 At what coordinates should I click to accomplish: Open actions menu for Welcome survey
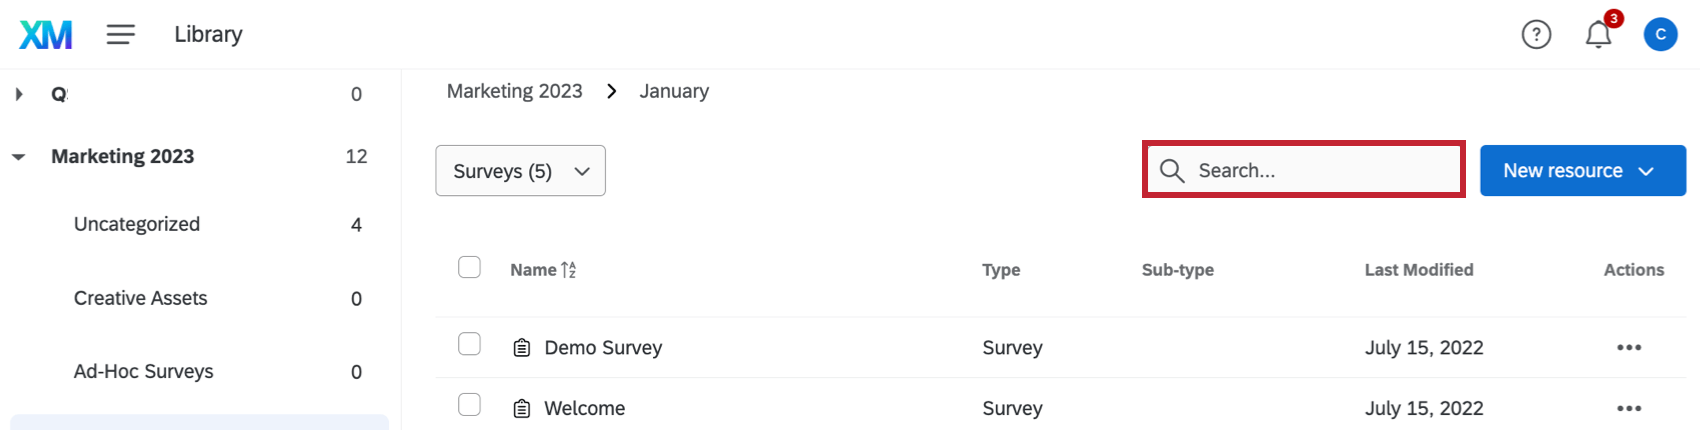(1628, 408)
